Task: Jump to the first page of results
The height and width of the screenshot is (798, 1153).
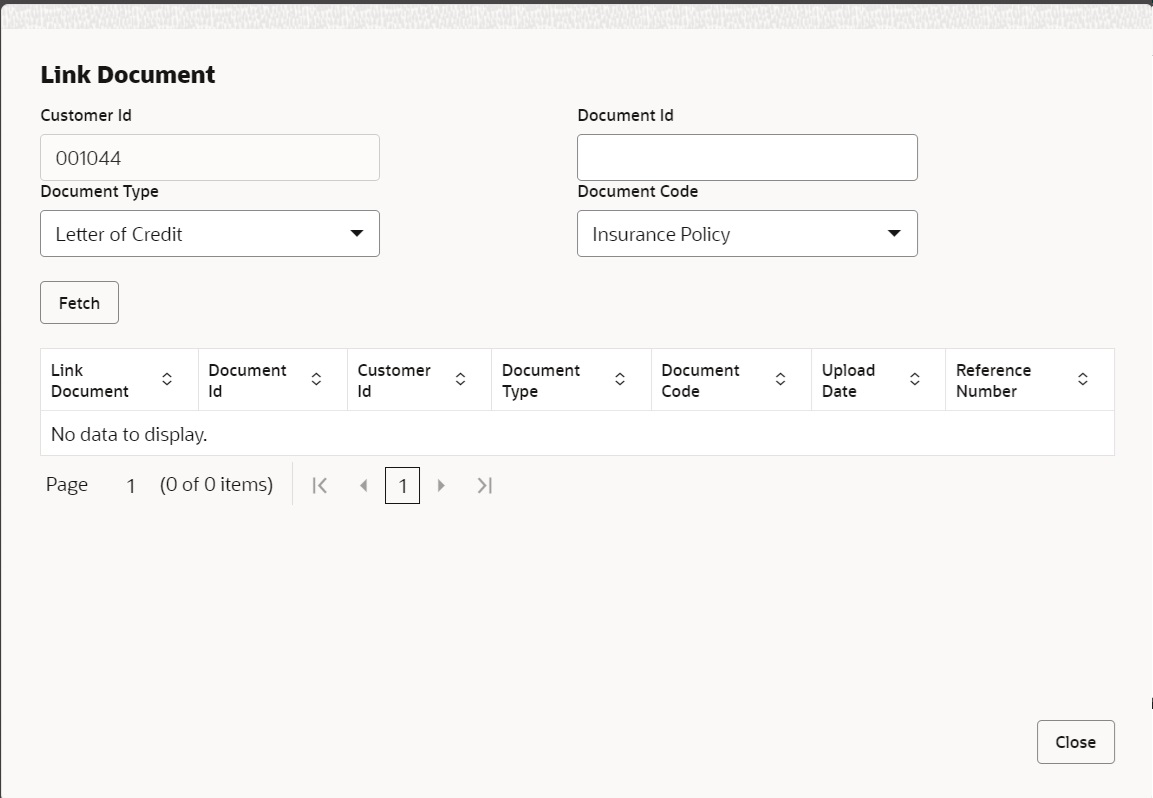Action: click(319, 484)
